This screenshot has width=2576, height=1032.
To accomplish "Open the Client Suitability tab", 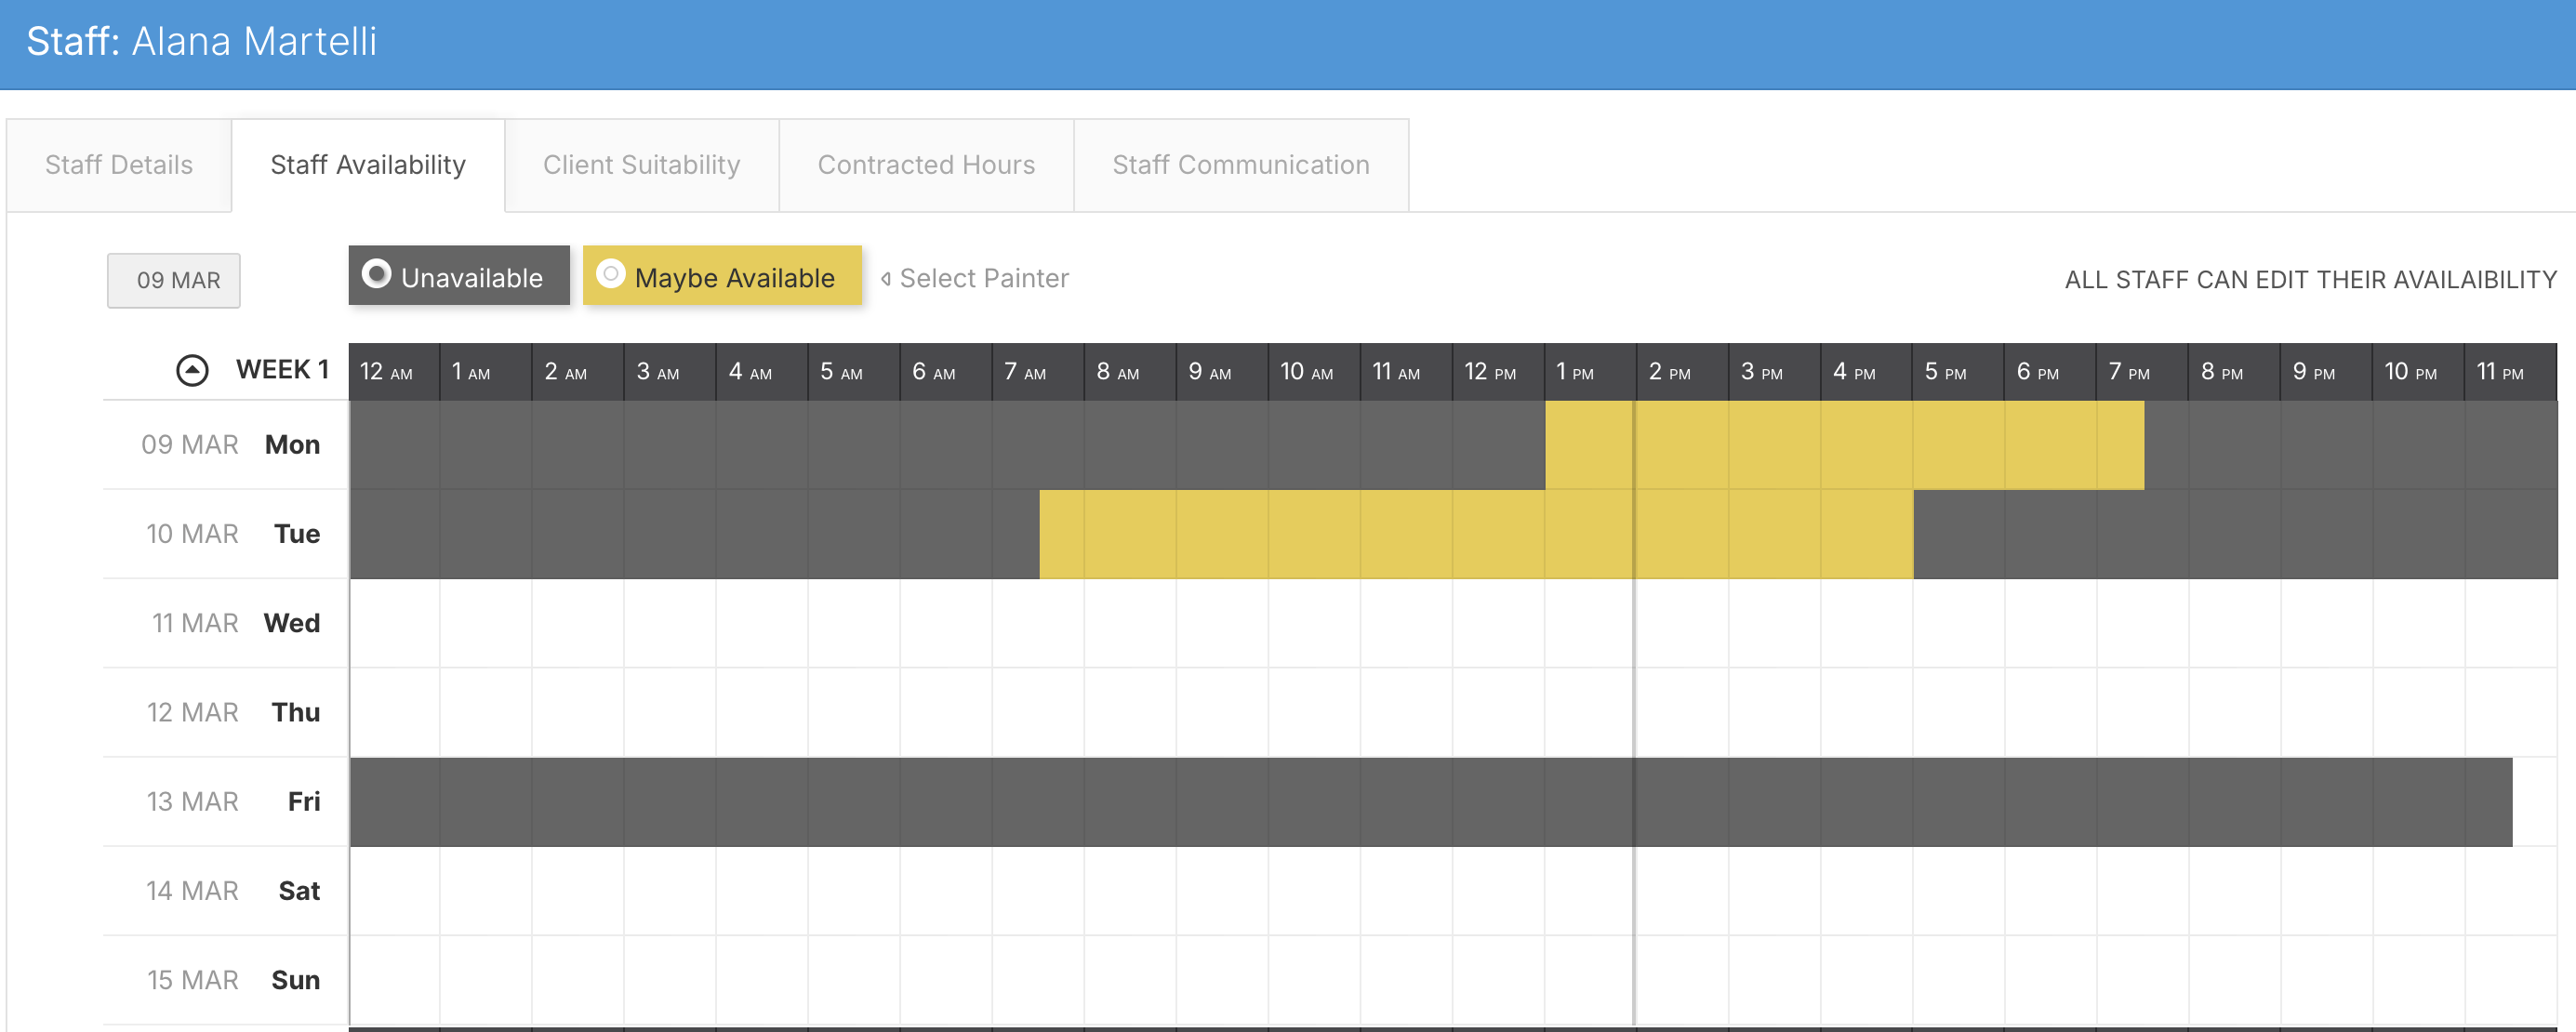I will pyautogui.click(x=642, y=165).
